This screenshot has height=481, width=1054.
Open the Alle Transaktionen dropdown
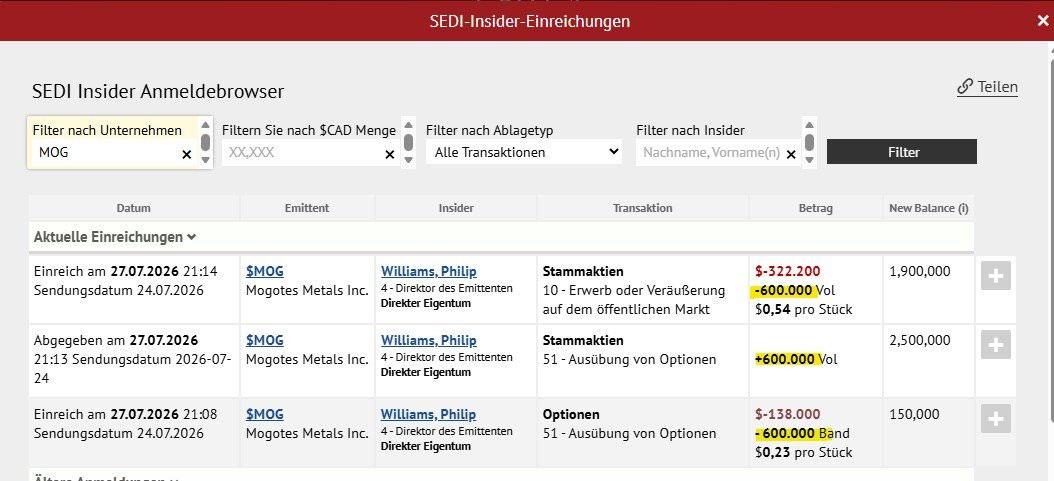525,152
